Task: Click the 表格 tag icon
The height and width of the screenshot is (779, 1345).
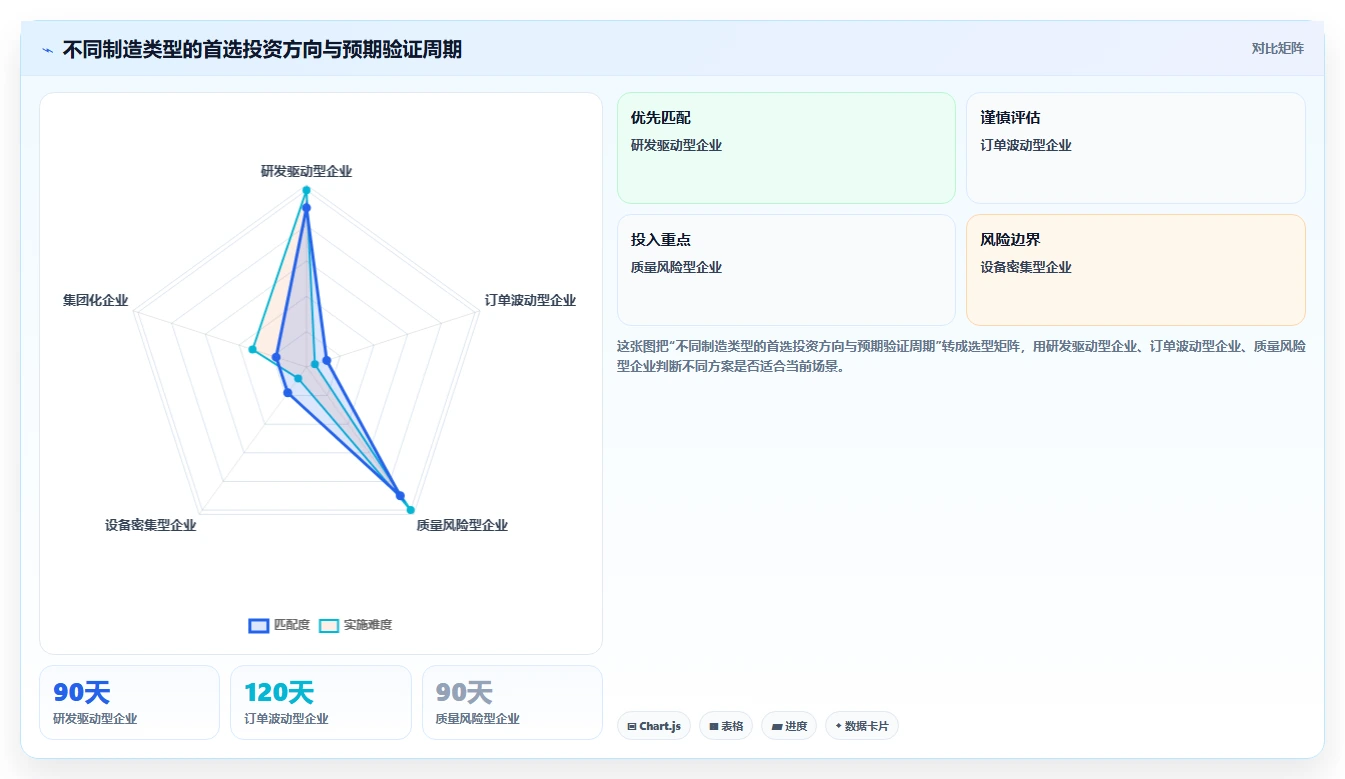Action: point(714,726)
